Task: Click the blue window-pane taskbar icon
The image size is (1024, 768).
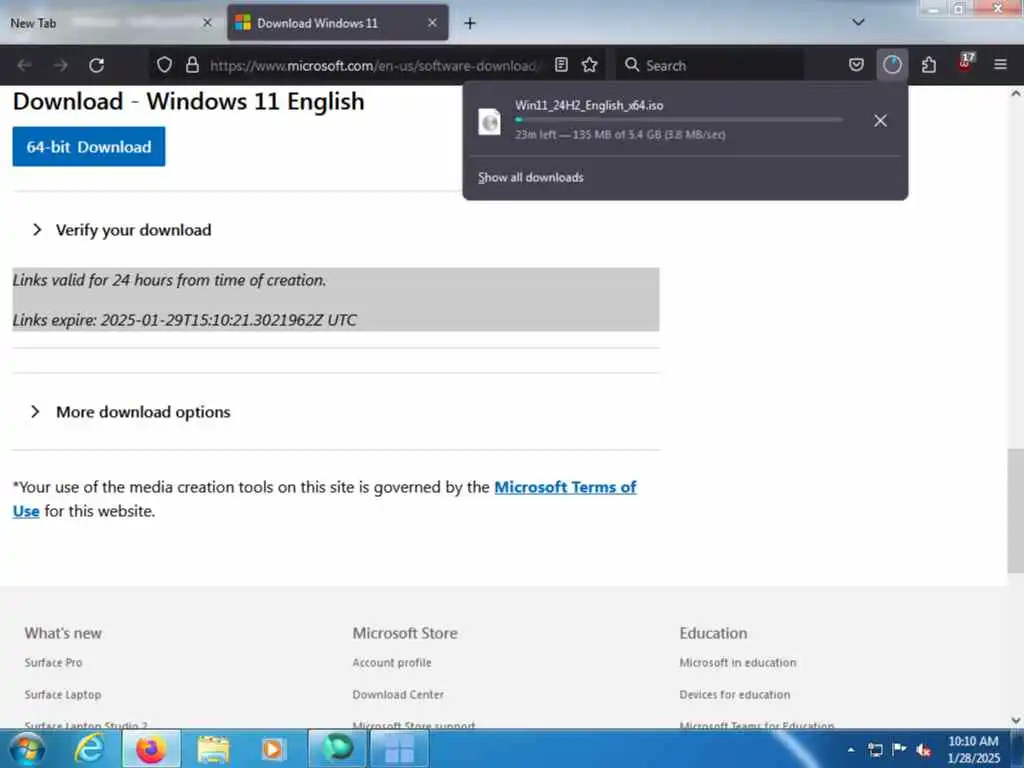Action: tap(399, 749)
